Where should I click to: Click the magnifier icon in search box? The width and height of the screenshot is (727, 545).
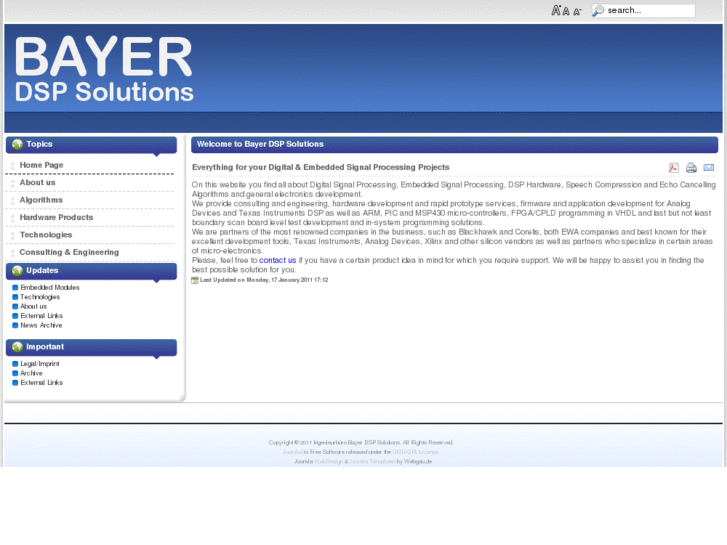click(x=599, y=10)
